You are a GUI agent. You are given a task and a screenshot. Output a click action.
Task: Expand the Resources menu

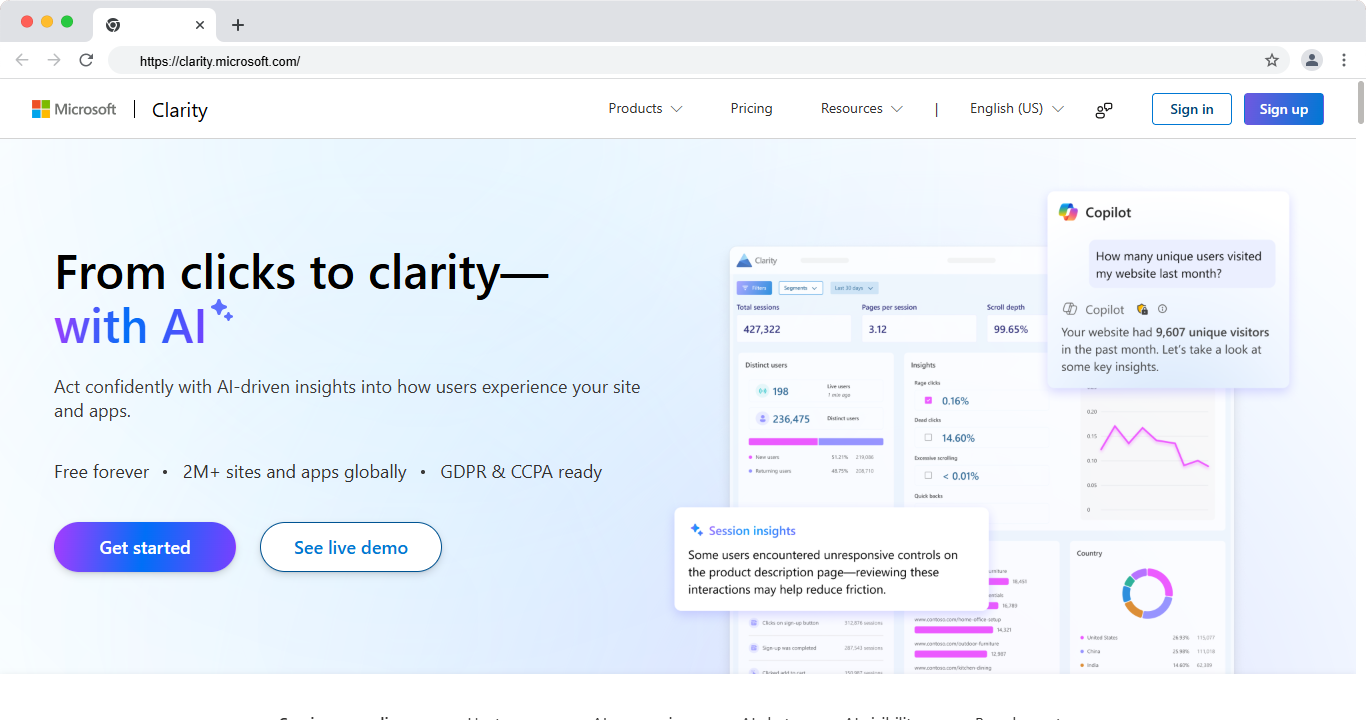861,109
